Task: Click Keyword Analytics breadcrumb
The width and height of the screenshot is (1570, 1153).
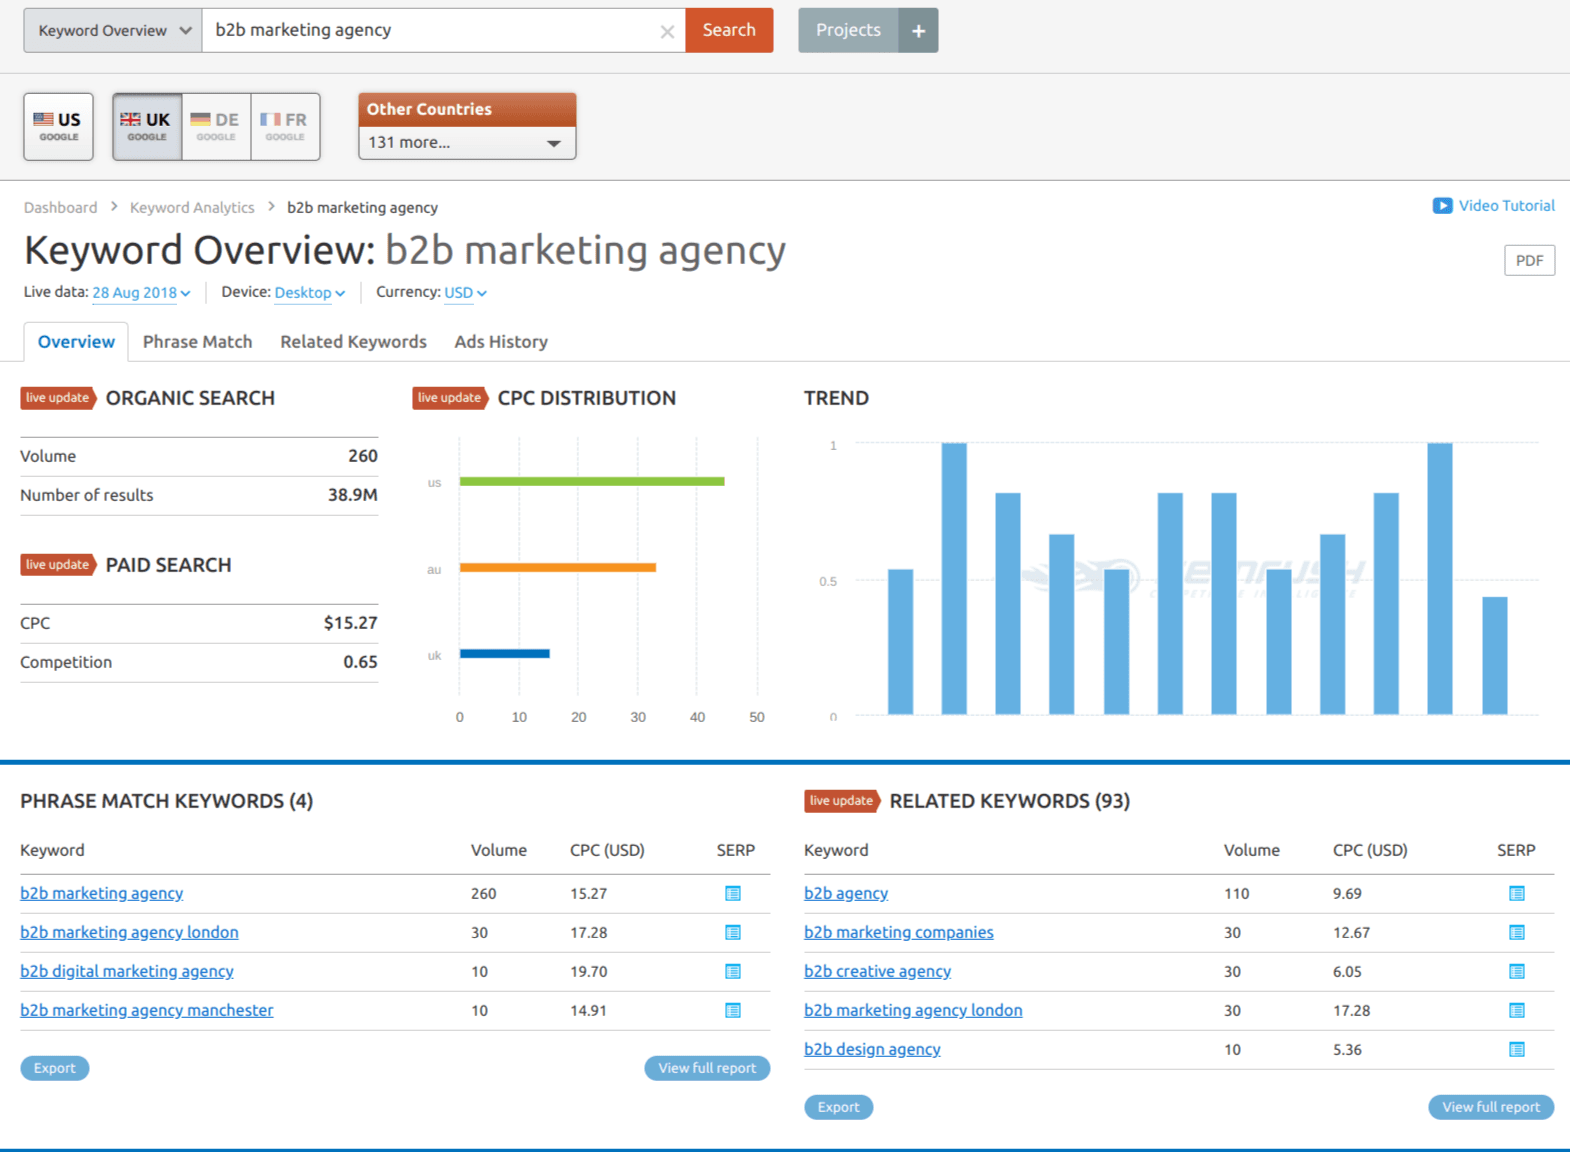Action: tap(192, 208)
